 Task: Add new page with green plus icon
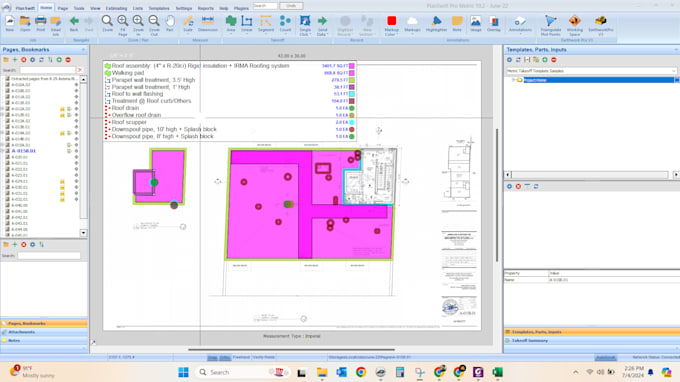pyautogui.click(x=15, y=60)
